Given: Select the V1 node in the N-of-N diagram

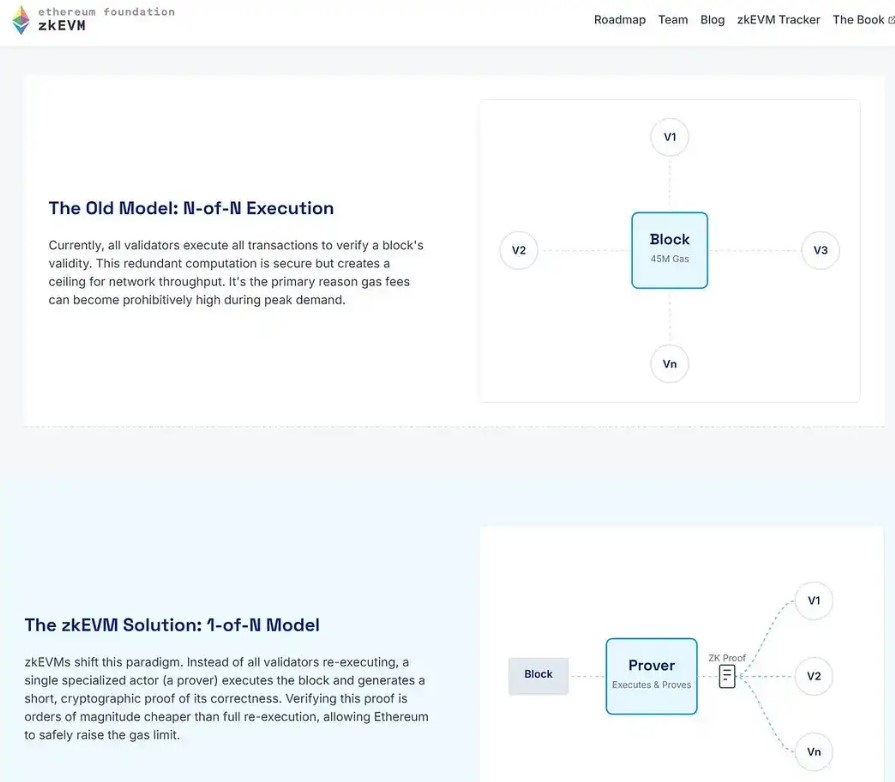Looking at the screenshot, I should click(x=670, y=137).
